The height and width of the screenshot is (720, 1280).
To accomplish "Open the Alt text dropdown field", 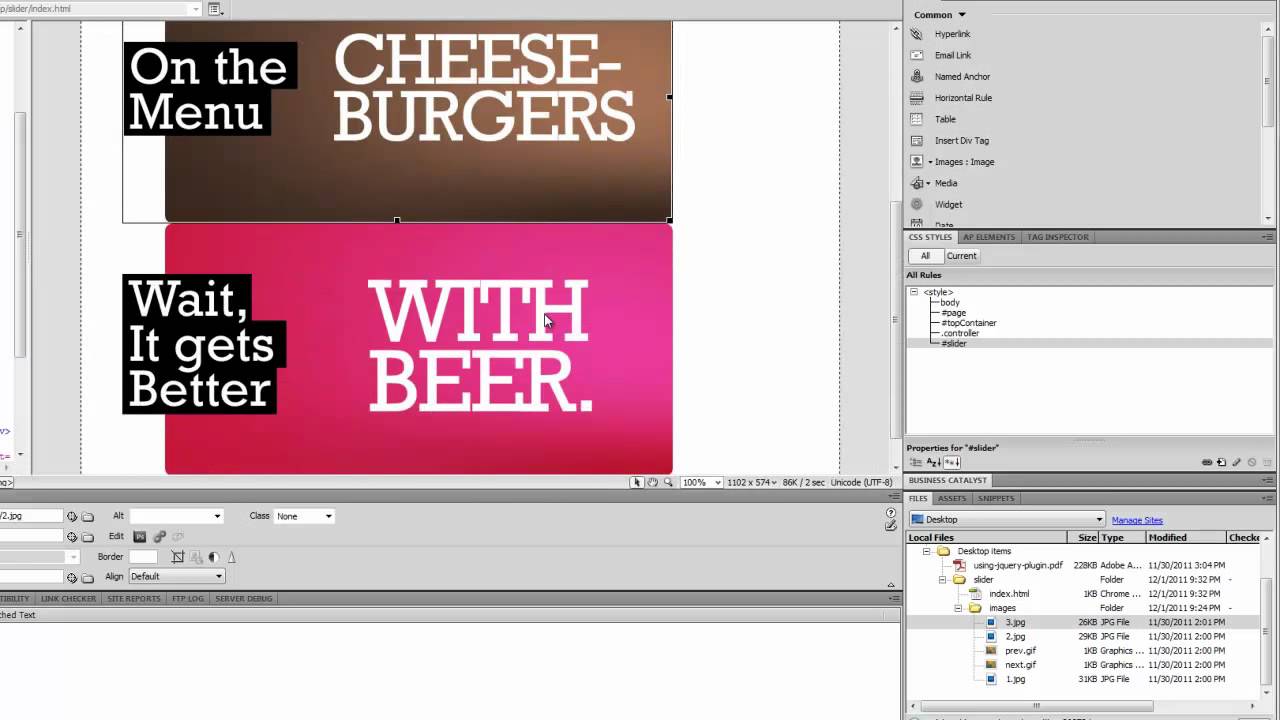I will pos(176,516).
